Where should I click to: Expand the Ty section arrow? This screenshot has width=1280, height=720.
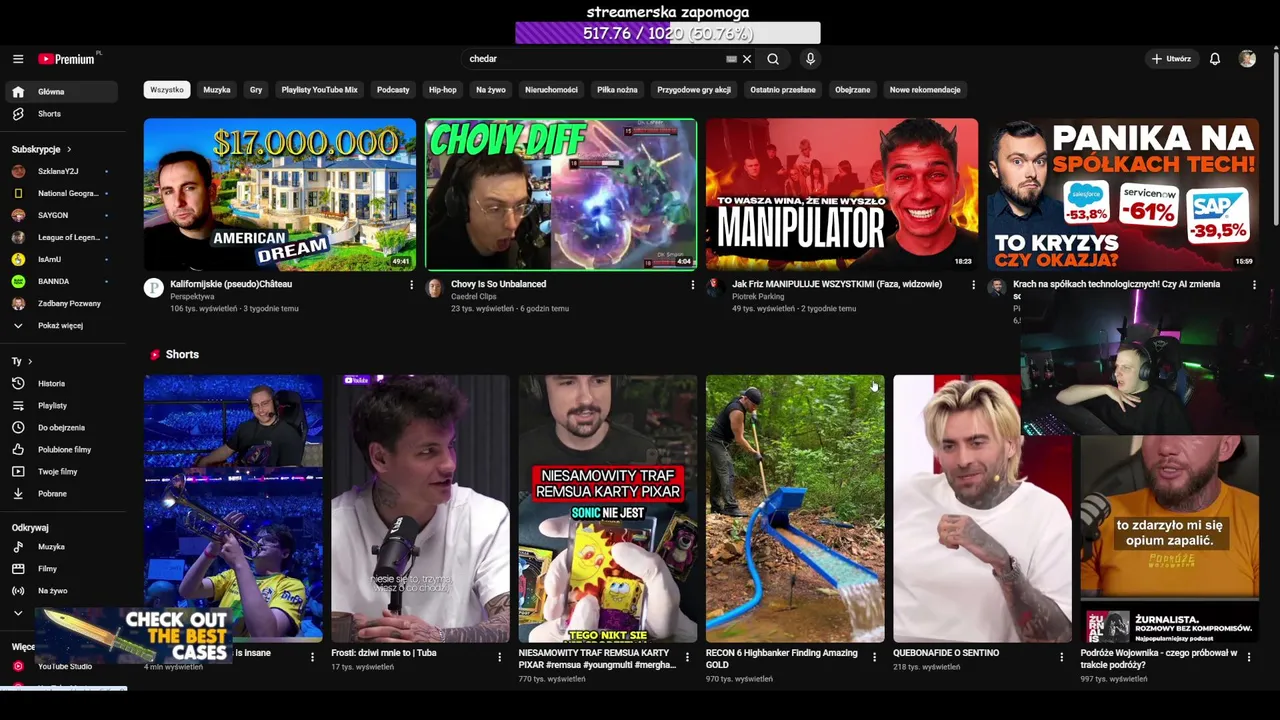[x=30, y=361]
